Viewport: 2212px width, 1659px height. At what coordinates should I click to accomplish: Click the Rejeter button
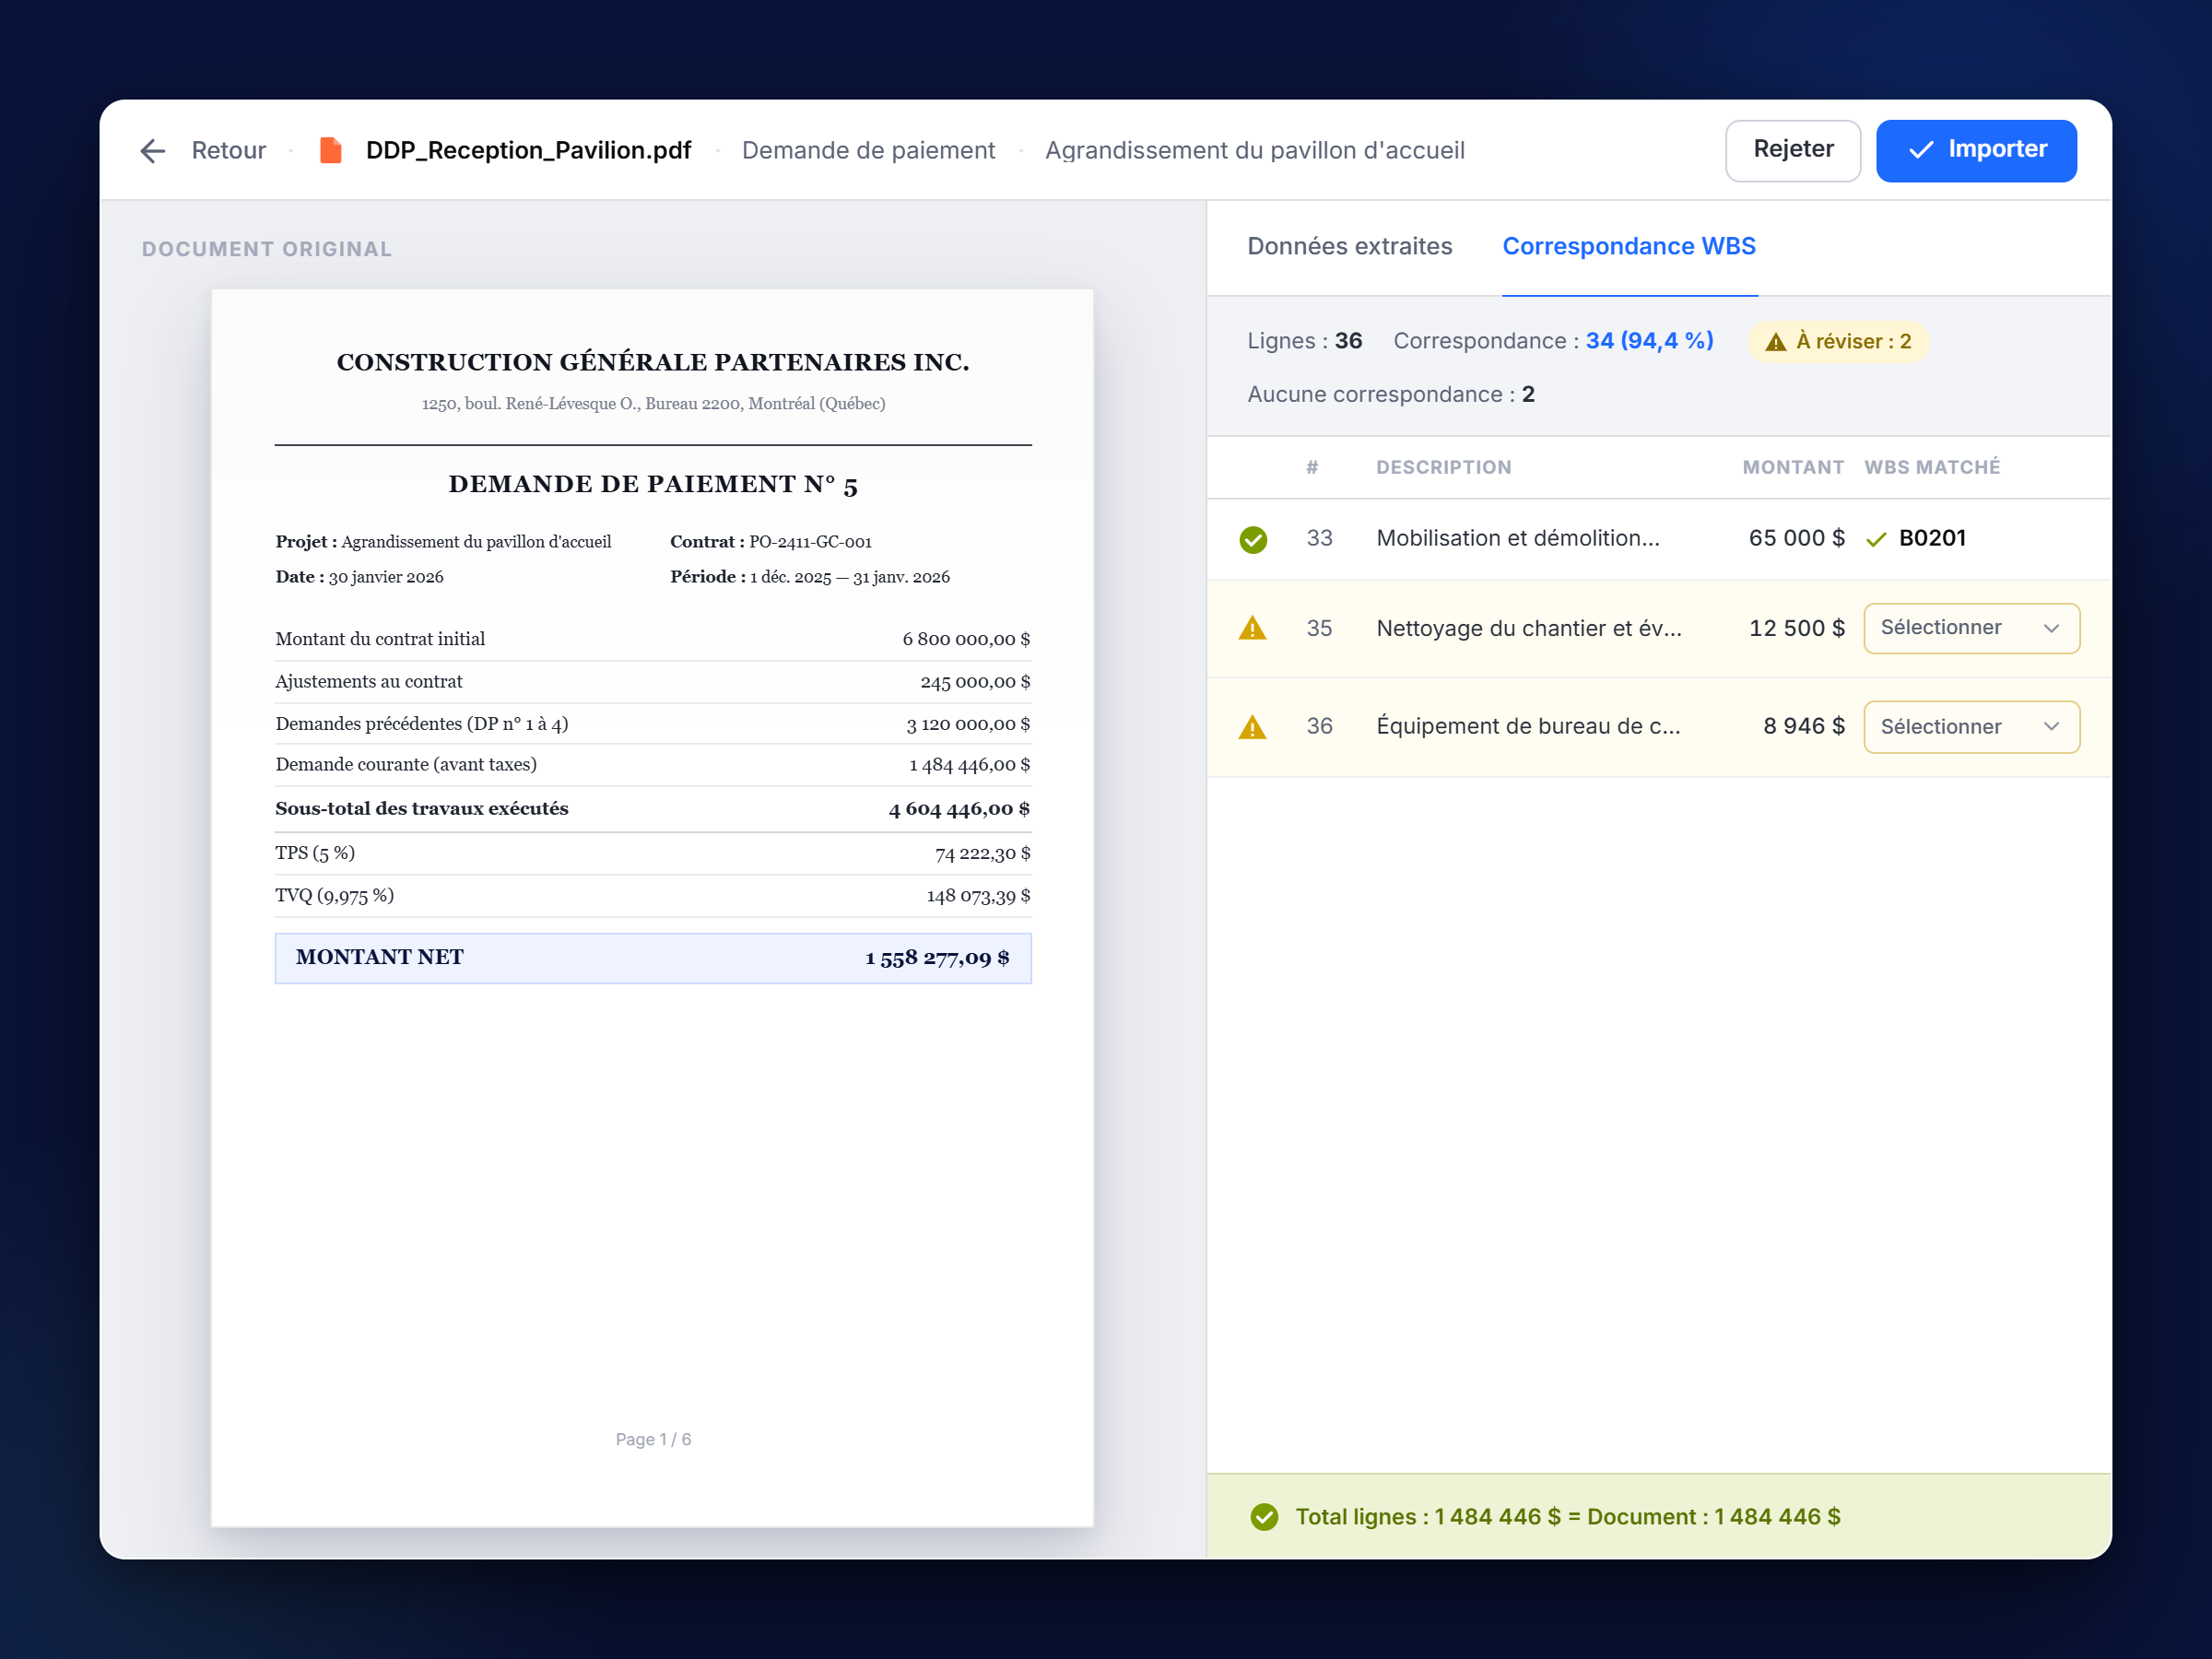coord(1793,150)
